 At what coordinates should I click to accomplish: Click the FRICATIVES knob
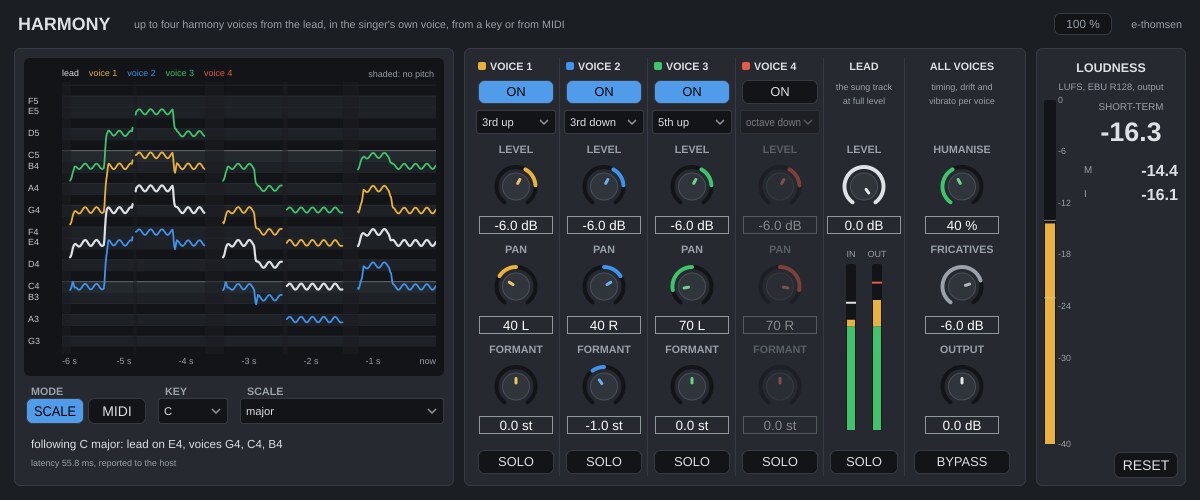[962, 285]
